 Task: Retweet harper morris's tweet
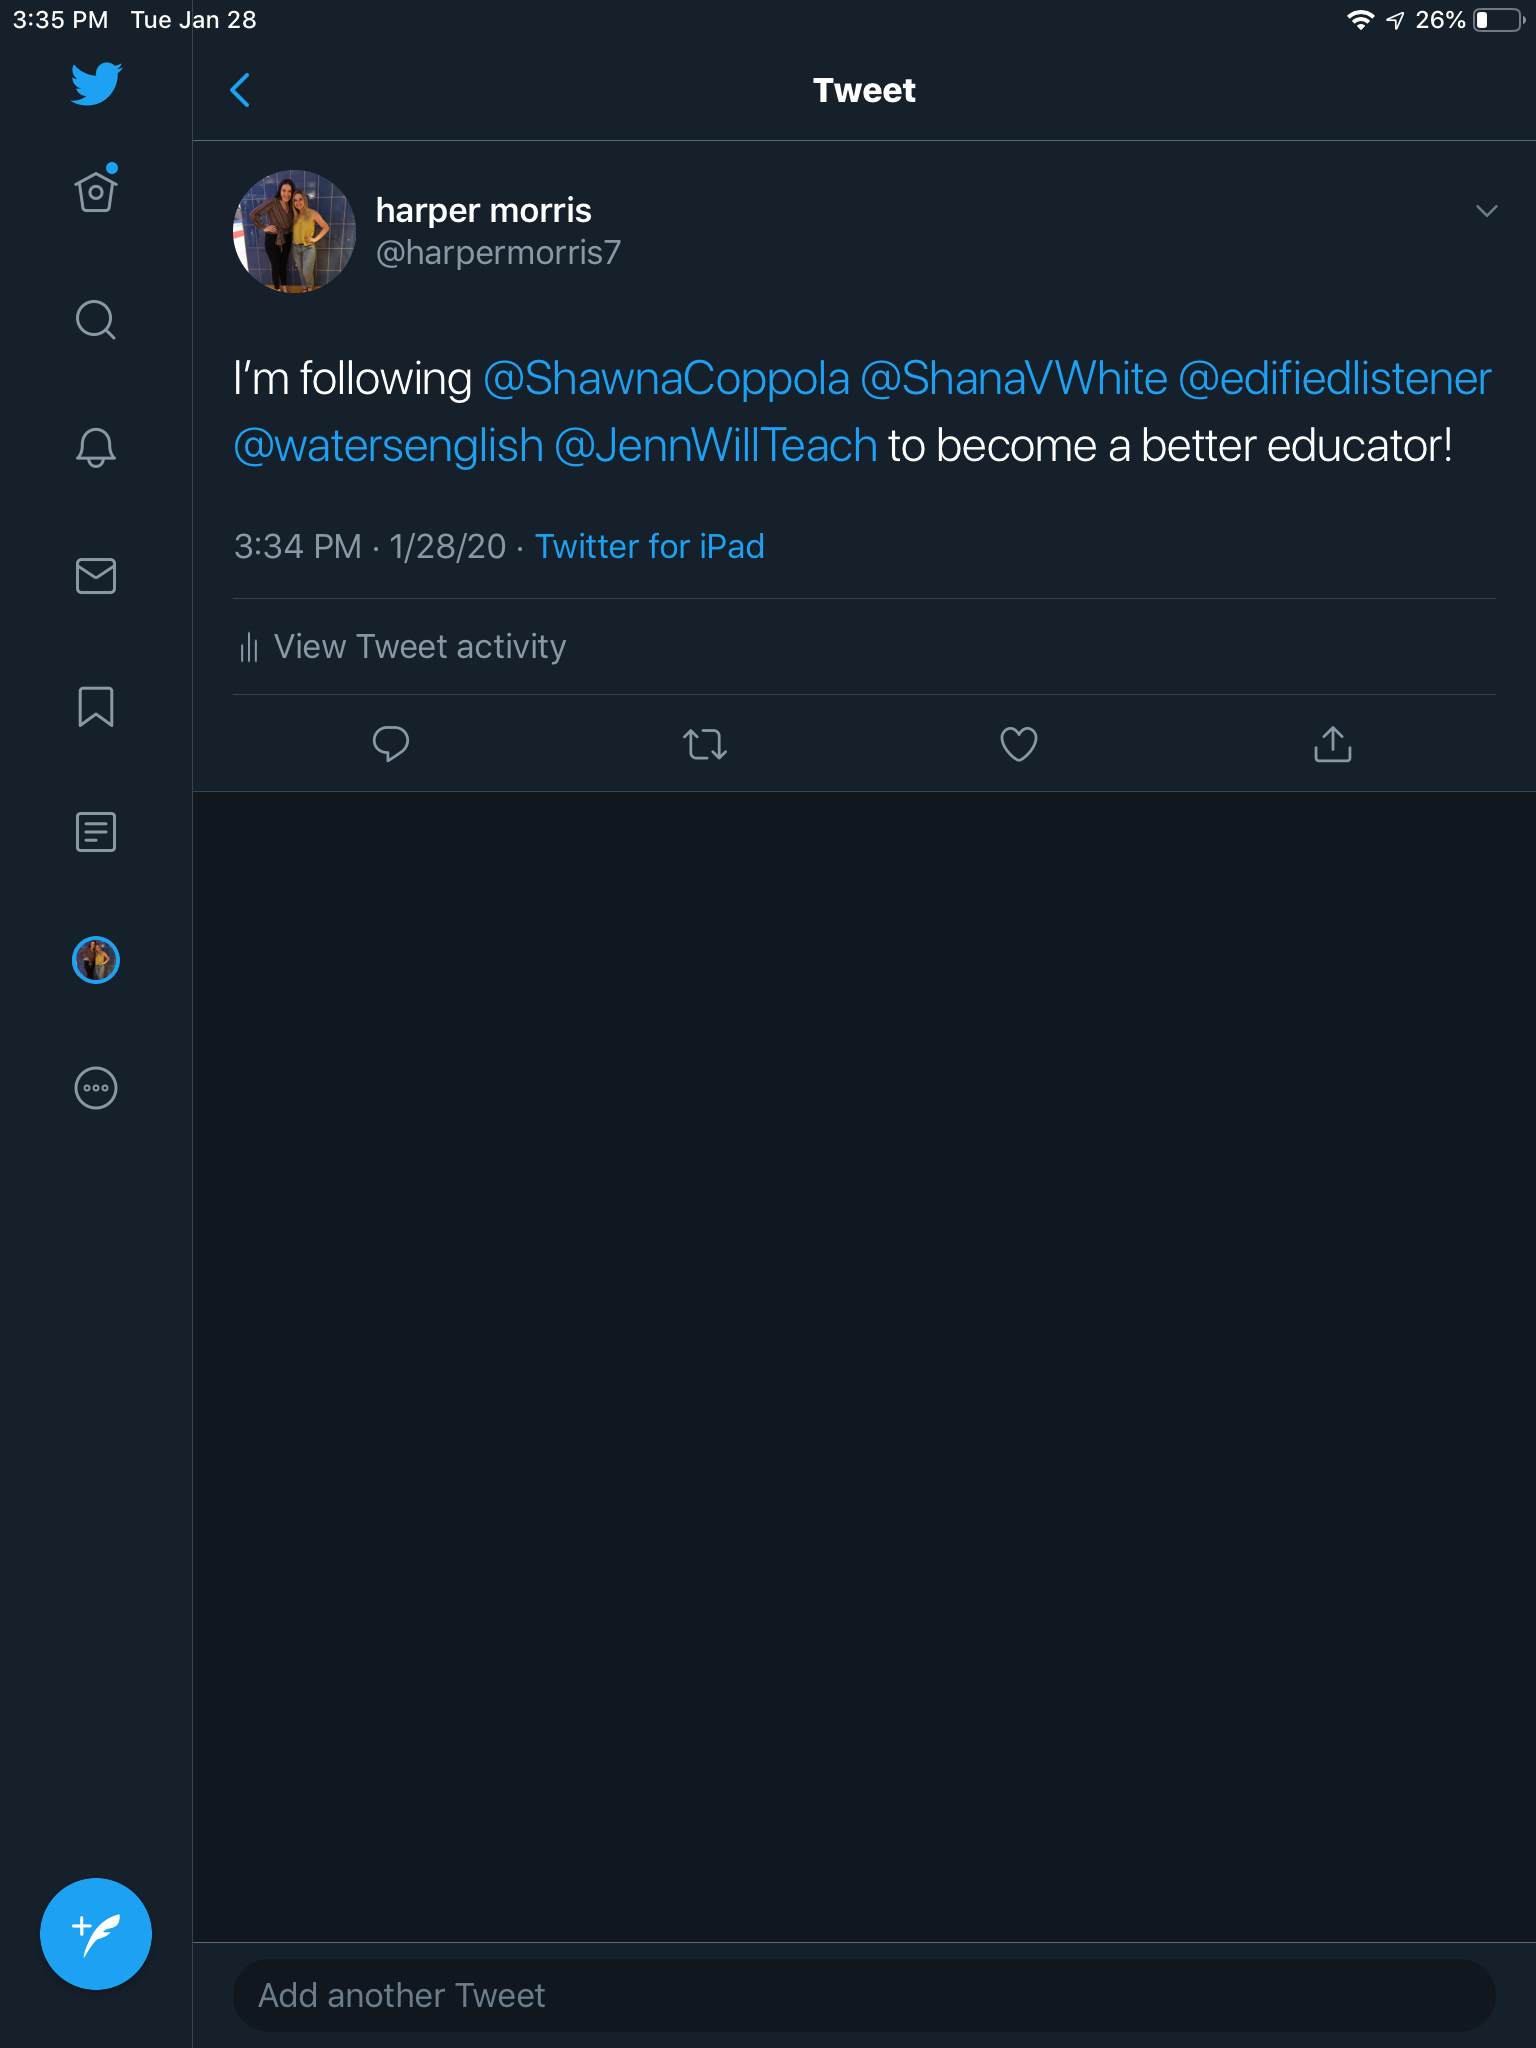click(x=704, y=744)
